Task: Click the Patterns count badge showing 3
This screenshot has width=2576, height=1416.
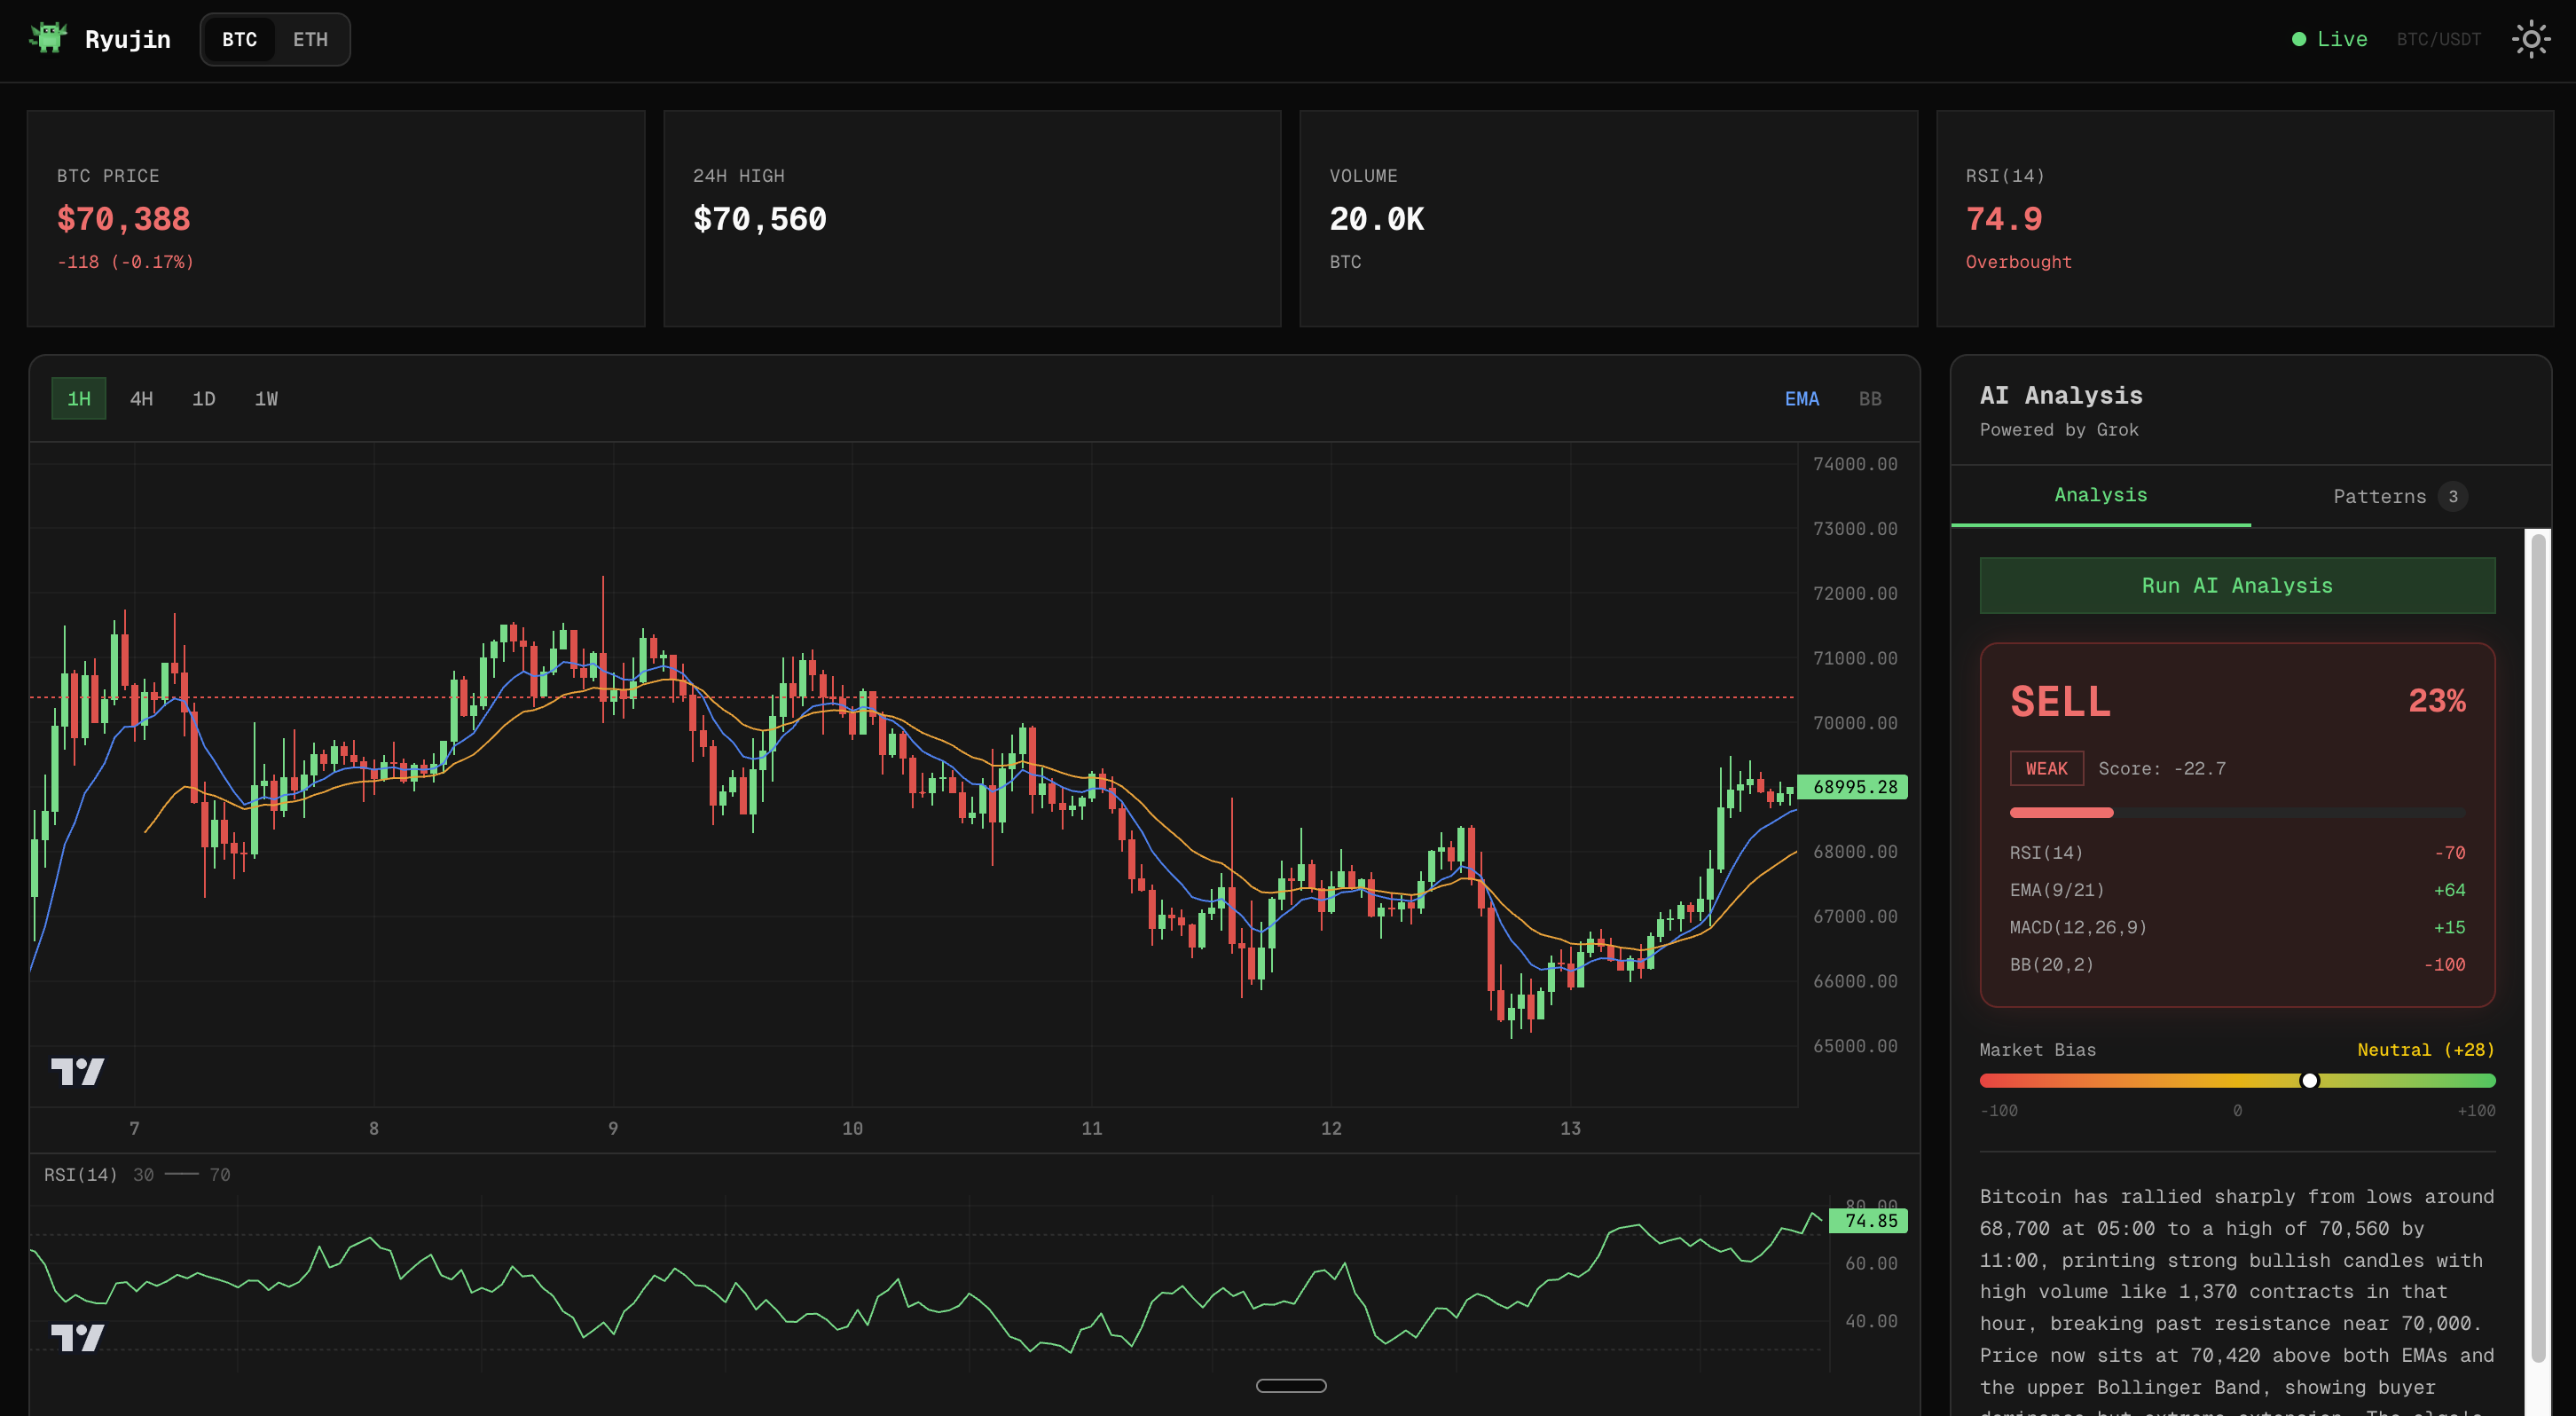Action: coord(2452,497)
